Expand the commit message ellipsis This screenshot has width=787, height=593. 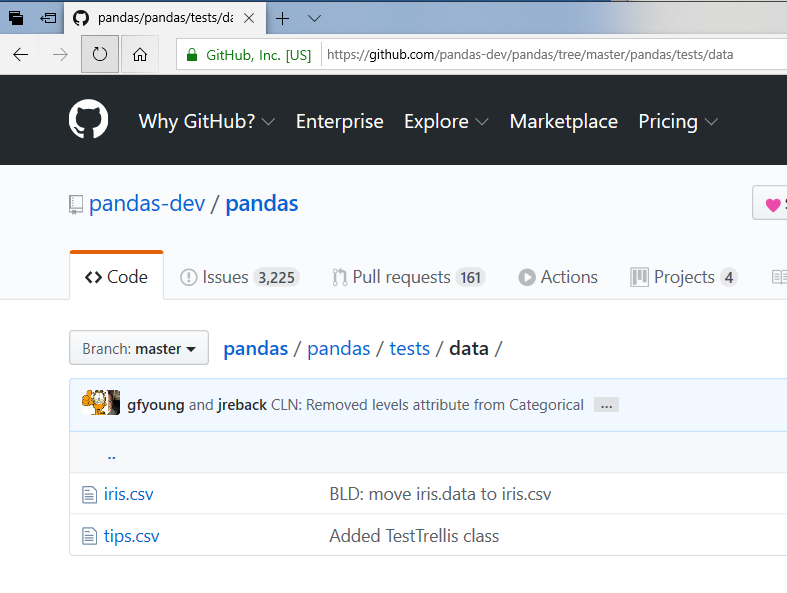(x=606, y=405)
